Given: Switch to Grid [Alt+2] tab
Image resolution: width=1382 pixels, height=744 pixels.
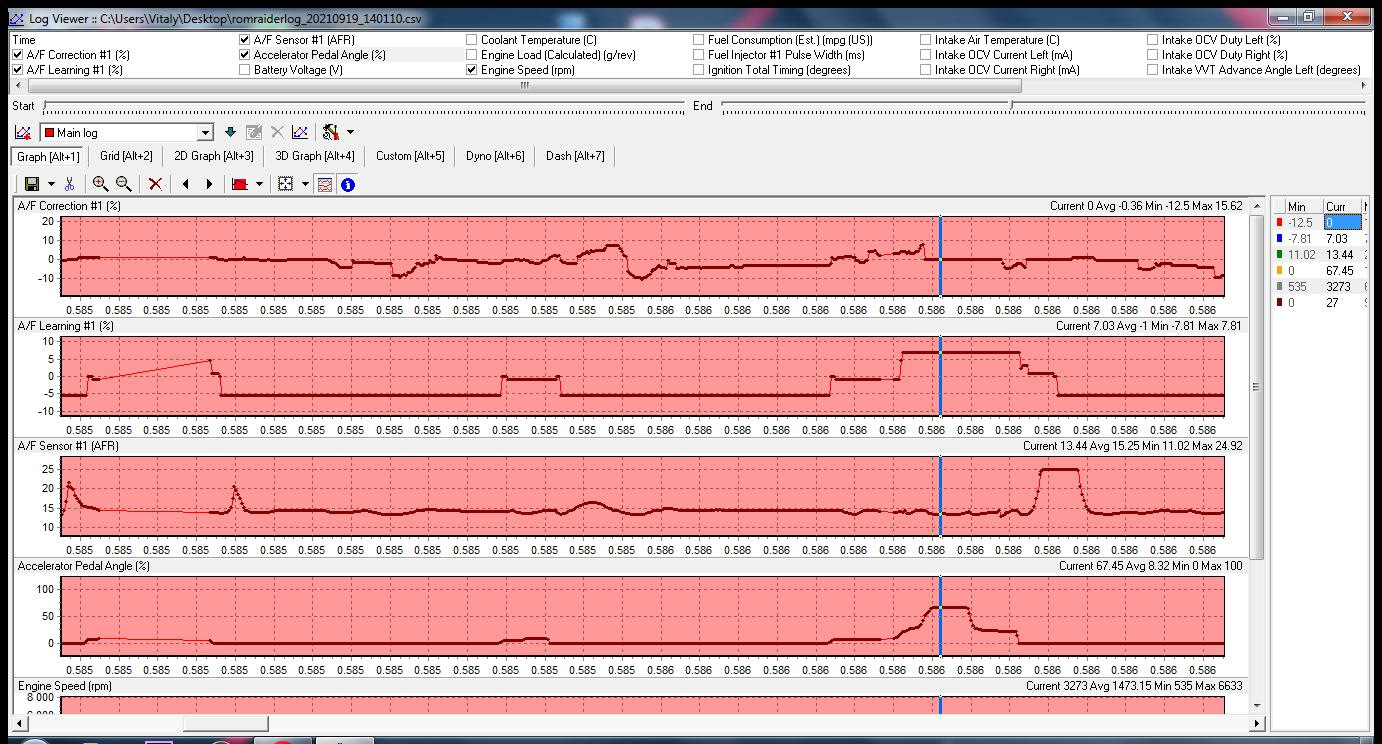Looking at the screenshot, I should (126, 156).
